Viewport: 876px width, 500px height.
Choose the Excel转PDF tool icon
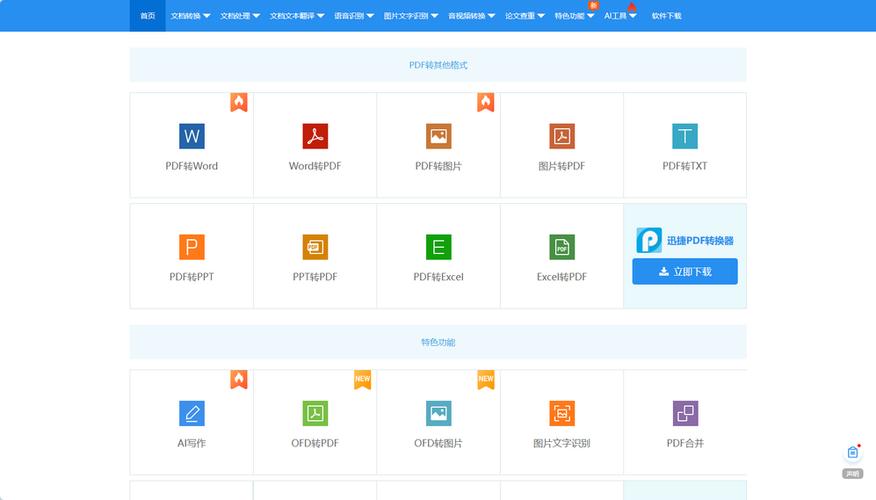[x=561, y=247]
